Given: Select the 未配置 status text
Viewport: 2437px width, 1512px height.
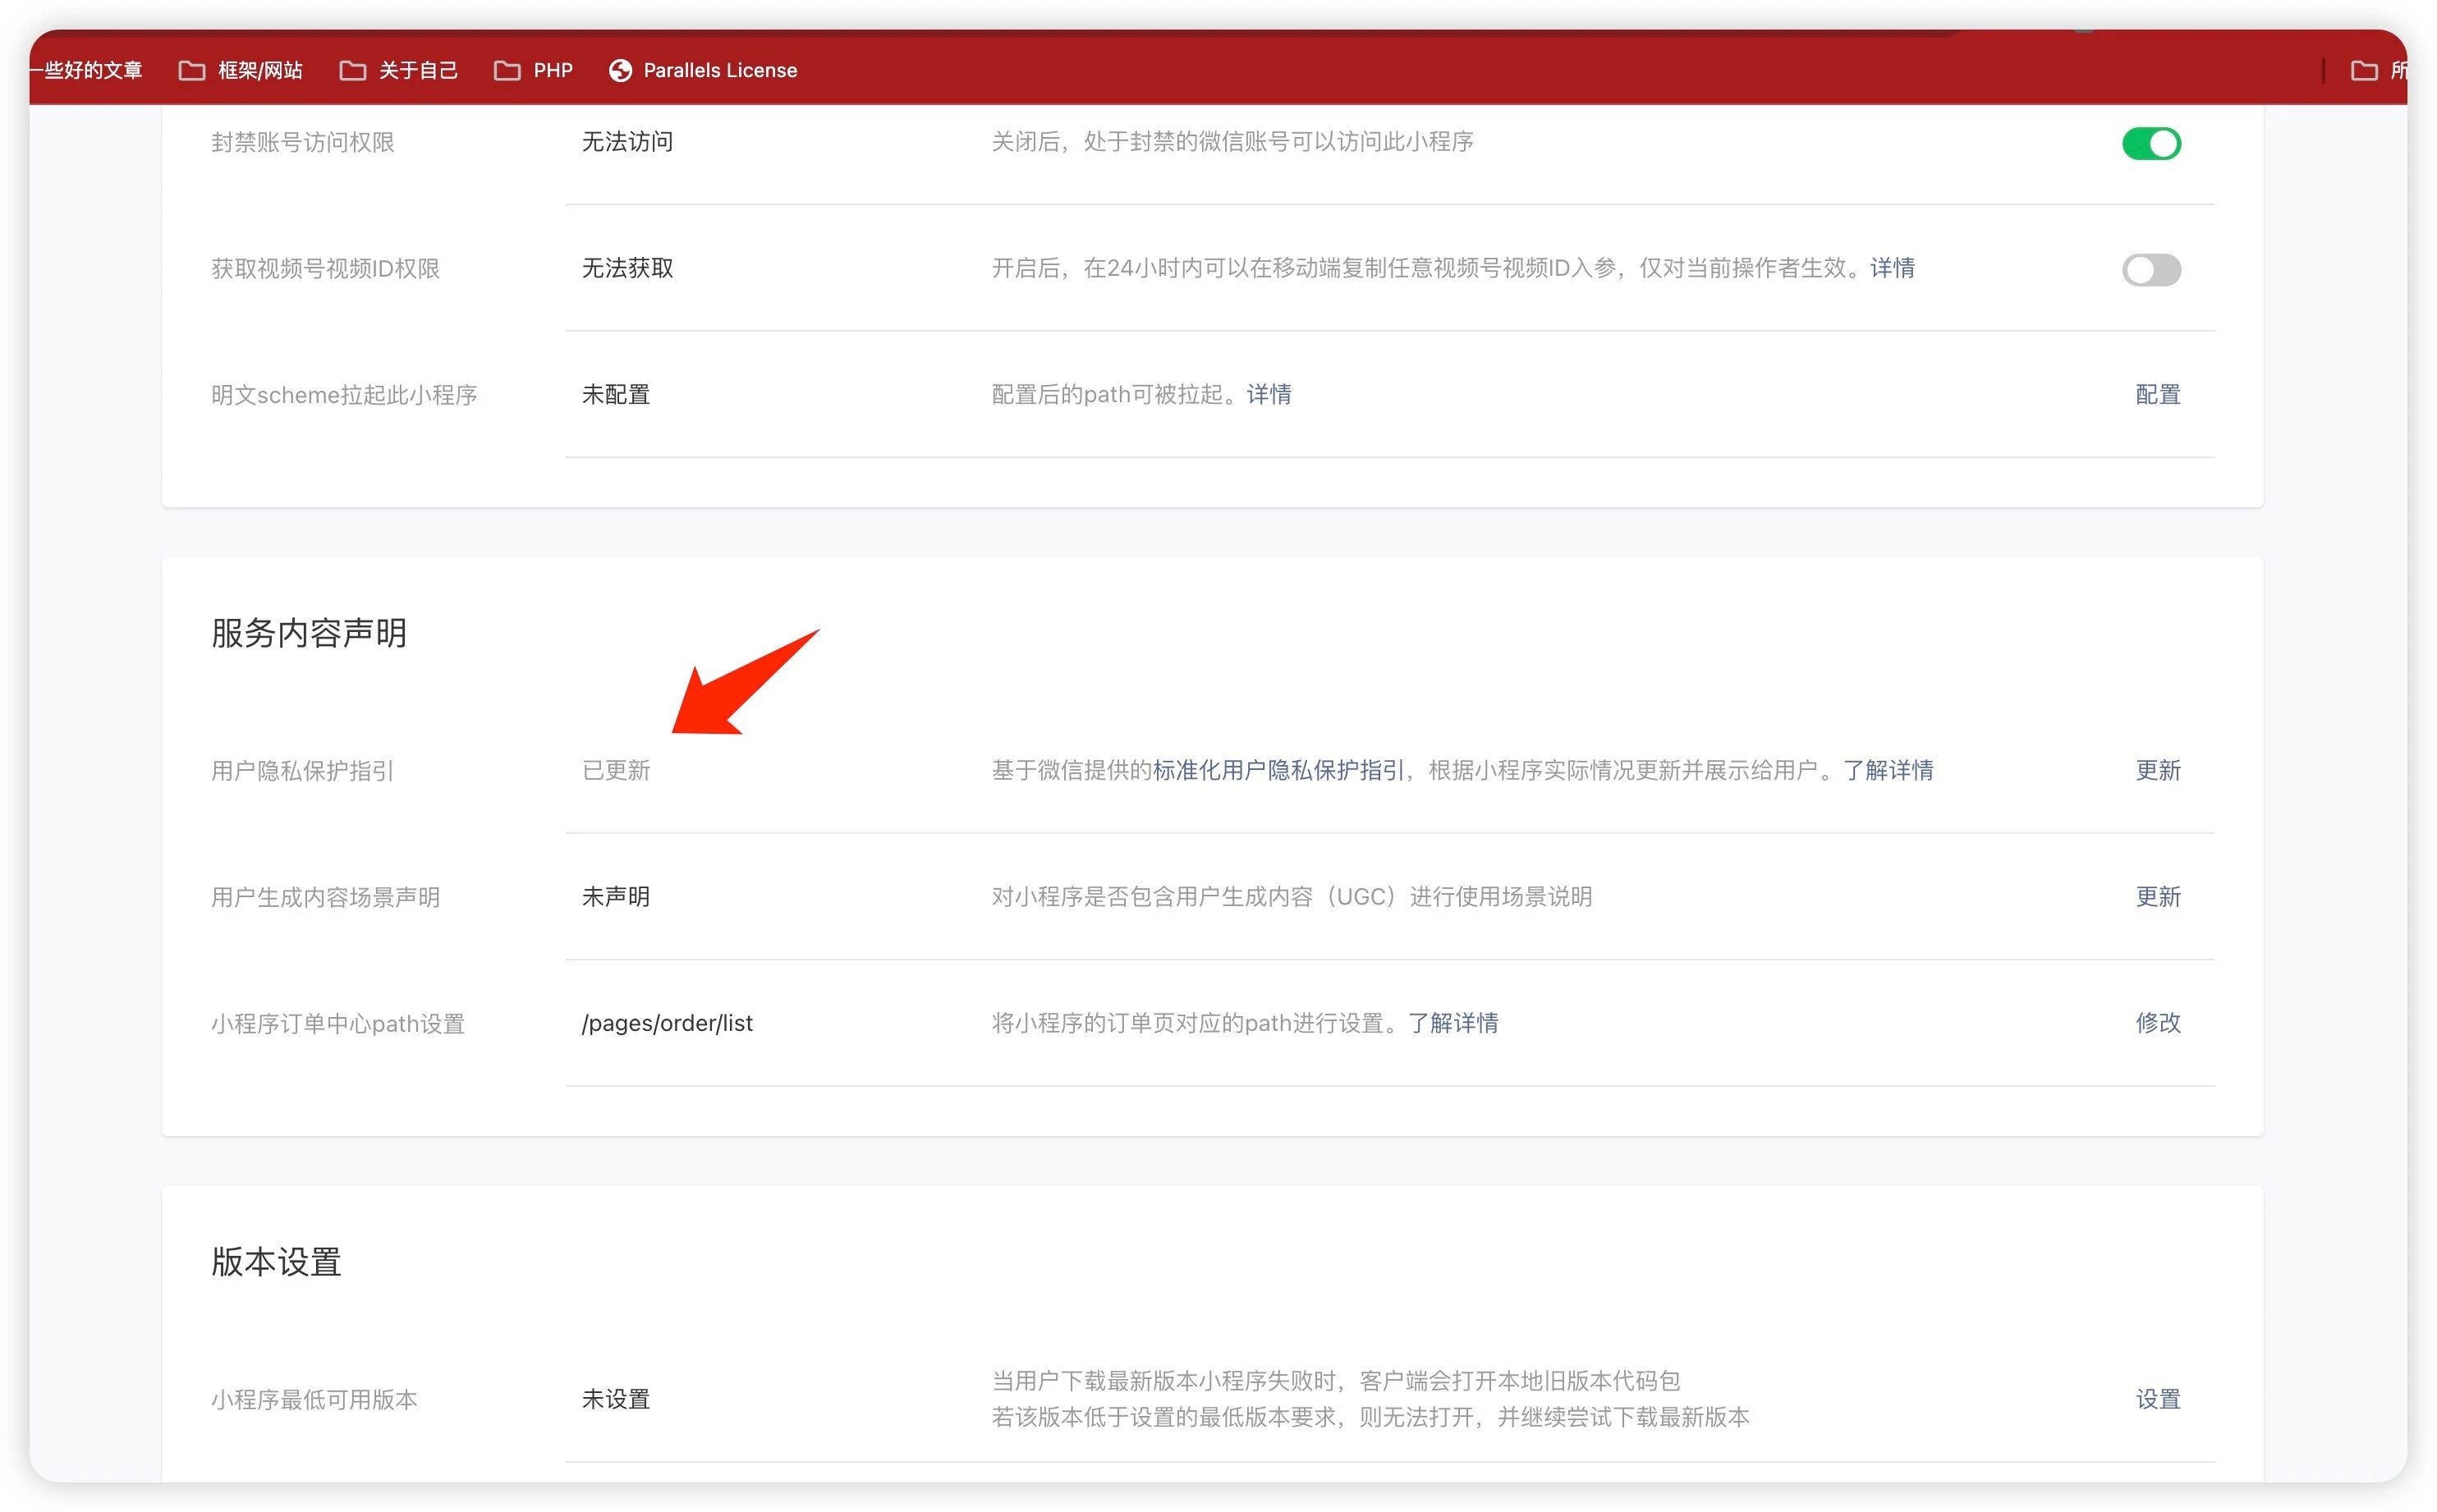Looking at the screenshot, I should click(616, 394).
